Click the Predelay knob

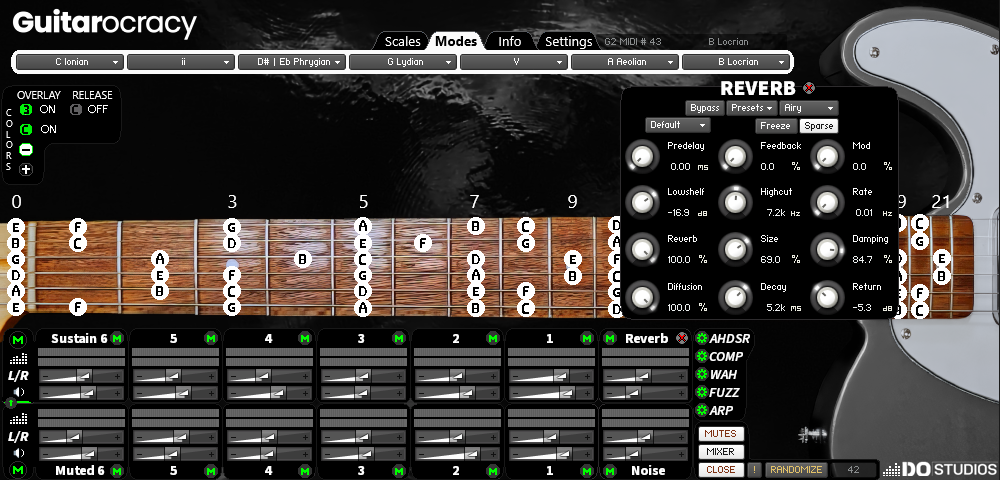click(x=642, y=156)
